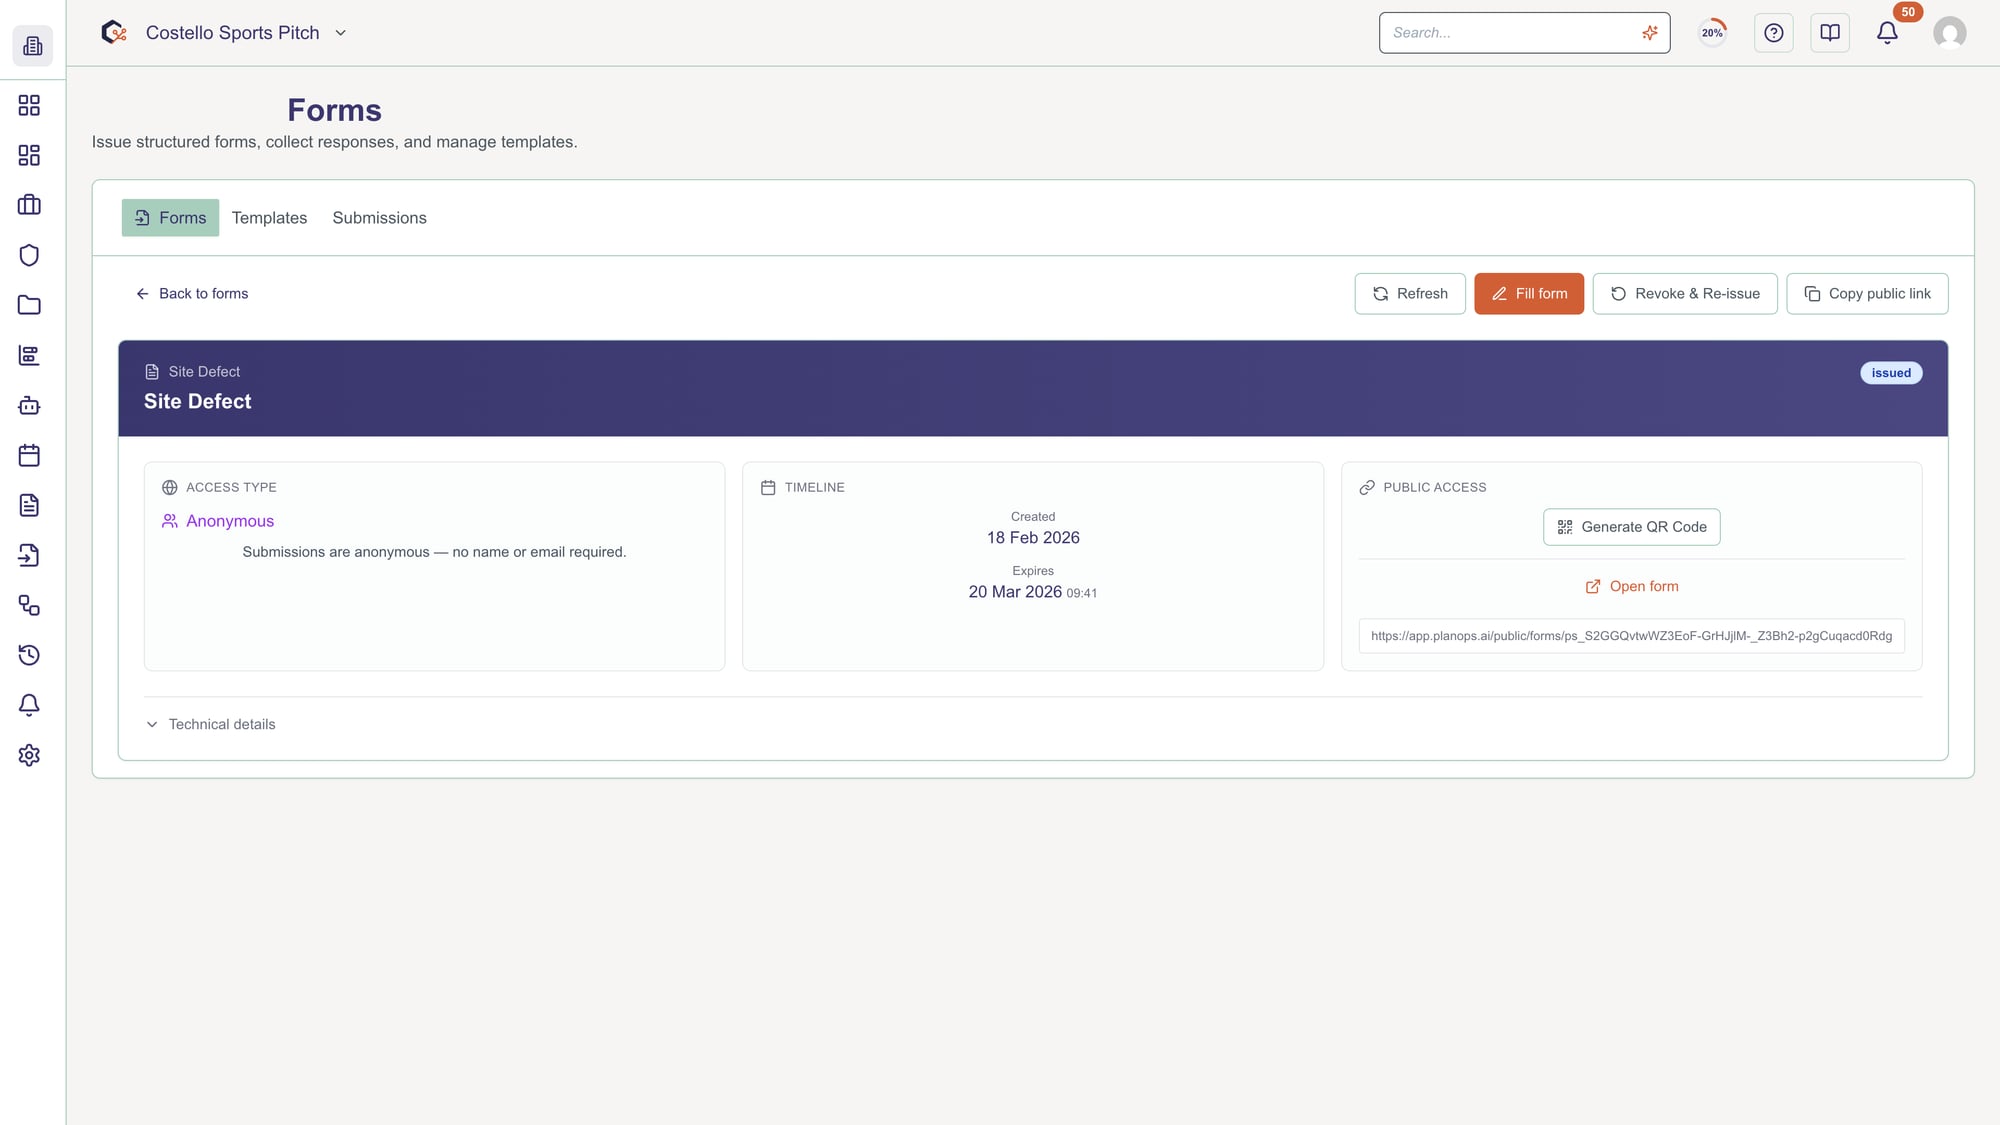Select the public form URL text field

pyautogui.click(x=1631, y=636)
